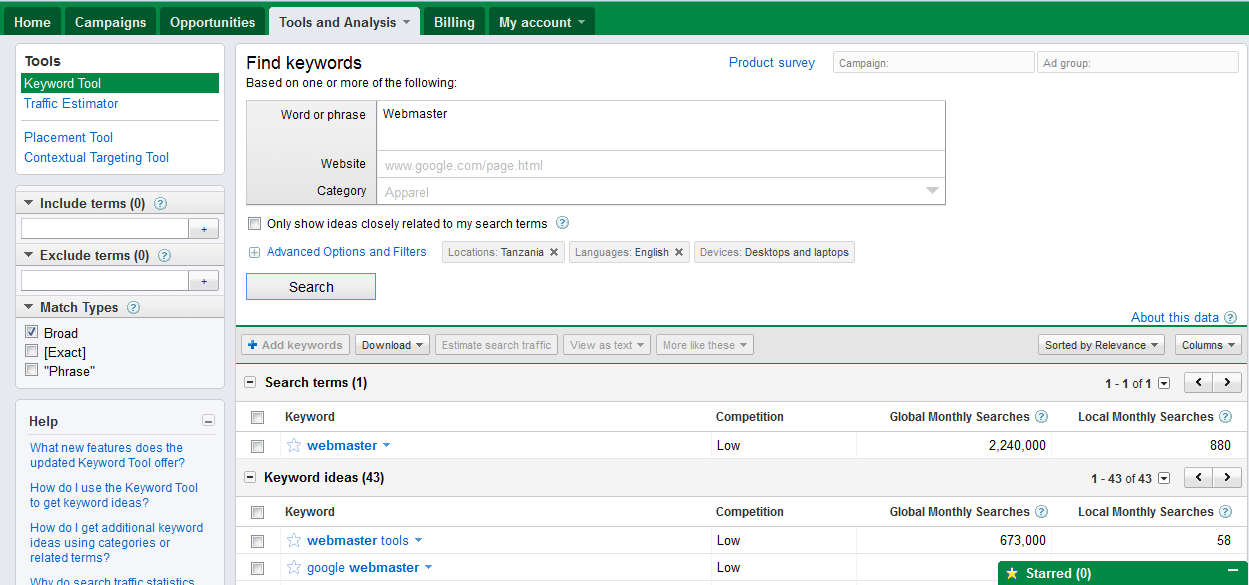Collapse the Search terms section
This screenshot has height=585, width=1249.
250,383
